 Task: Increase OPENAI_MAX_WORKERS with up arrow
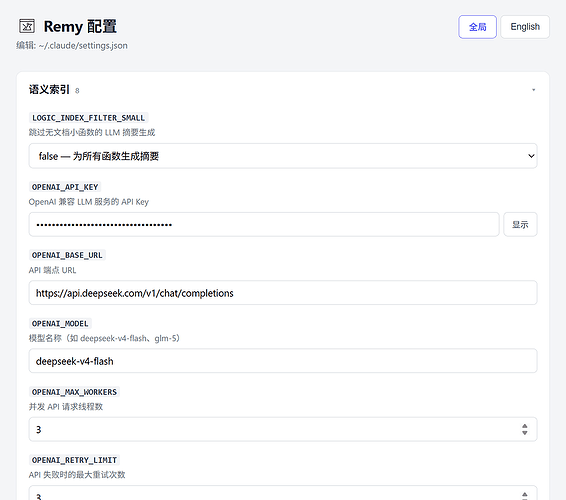pyautogui.click(x=524, y=426)
